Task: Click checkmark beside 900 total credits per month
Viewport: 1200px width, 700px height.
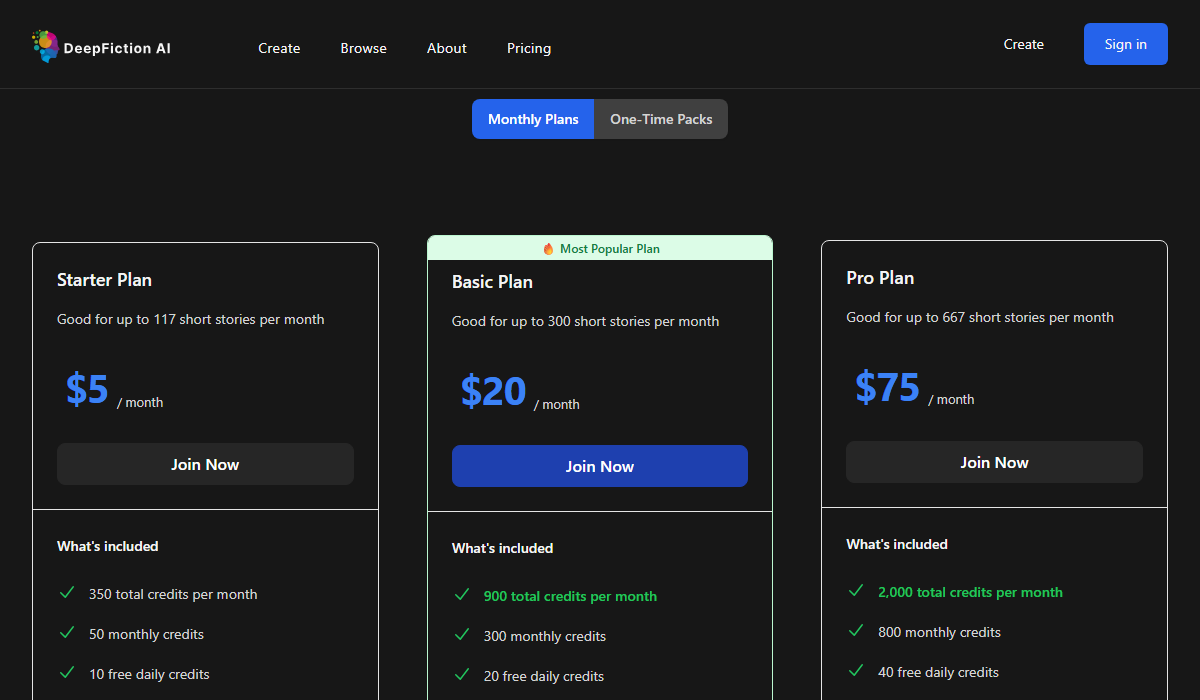Action: pyautogui.click(x=462, y=596)
